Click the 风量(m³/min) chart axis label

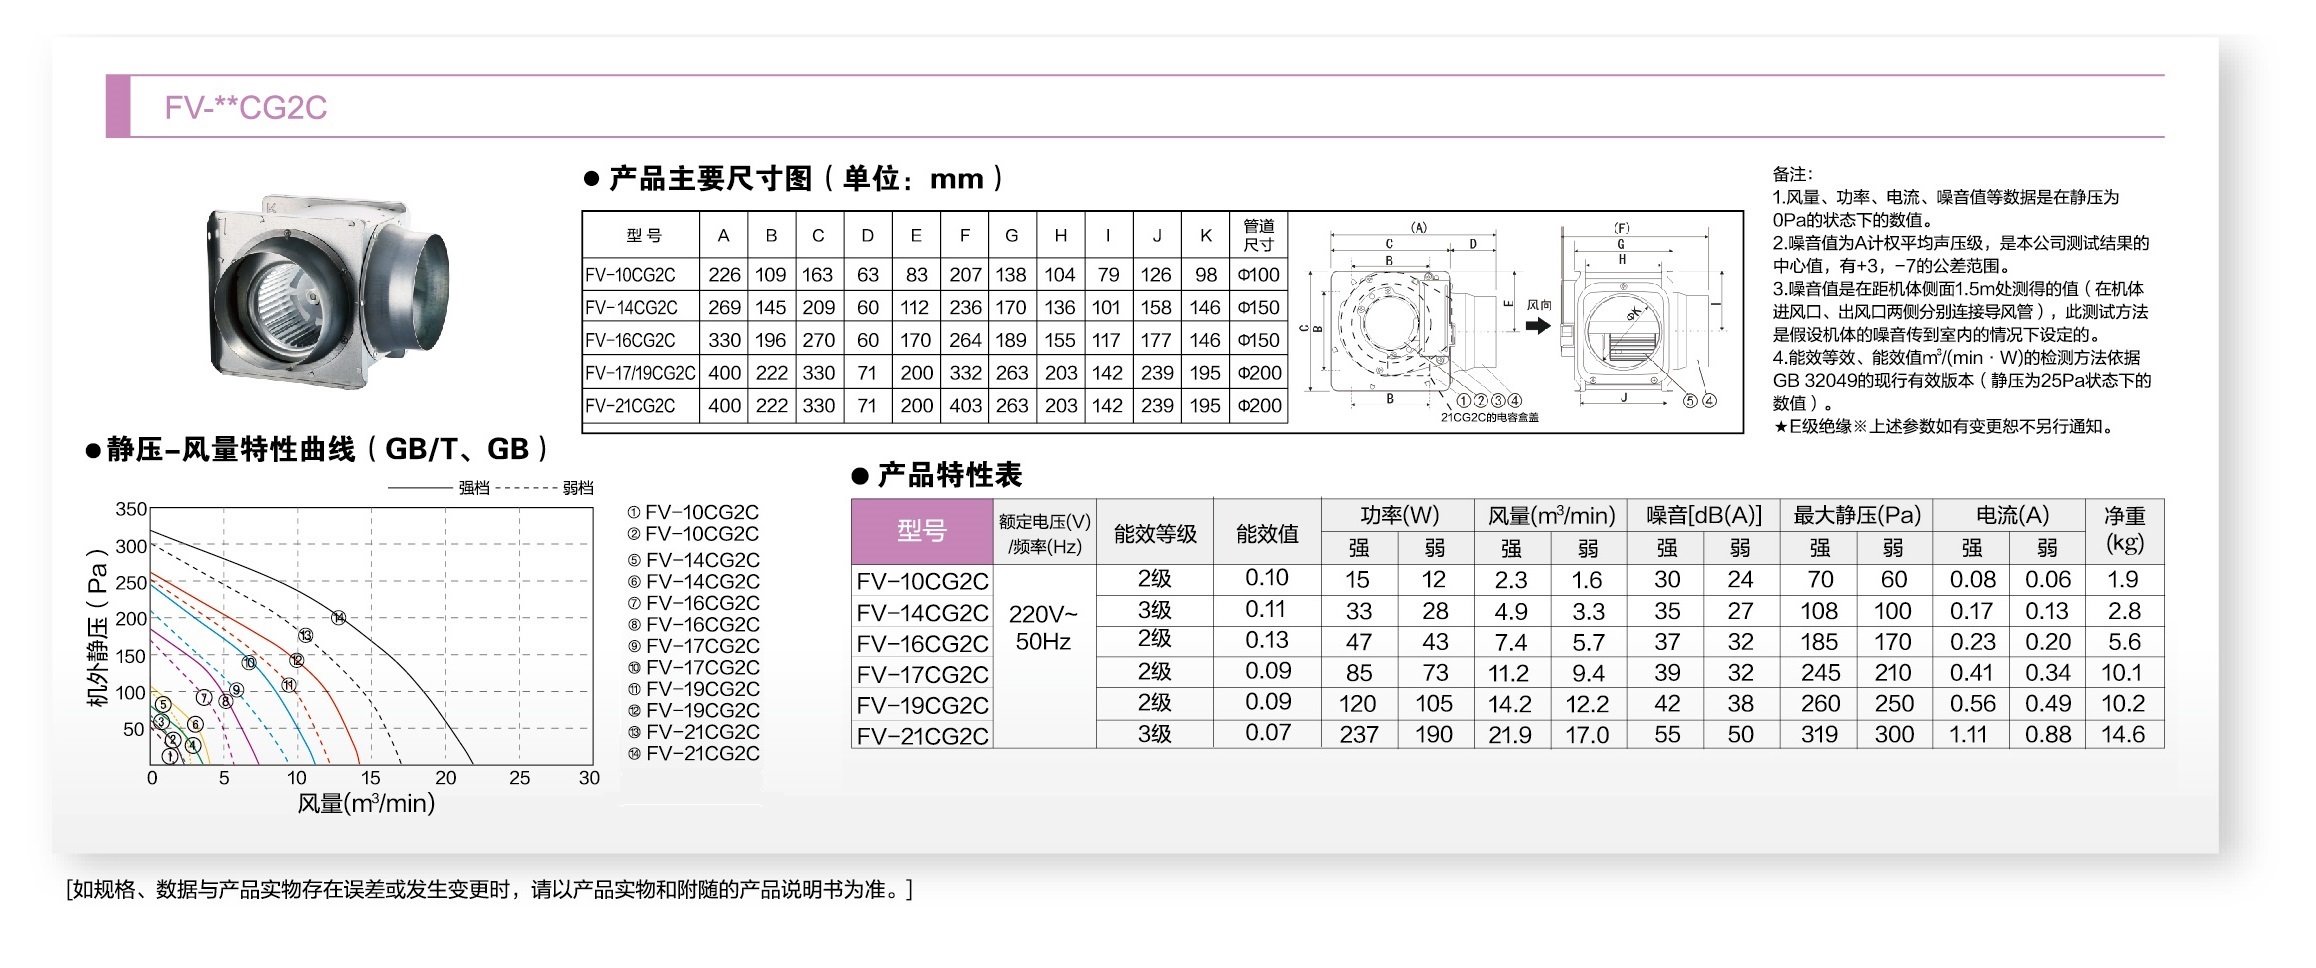(366, 803)
